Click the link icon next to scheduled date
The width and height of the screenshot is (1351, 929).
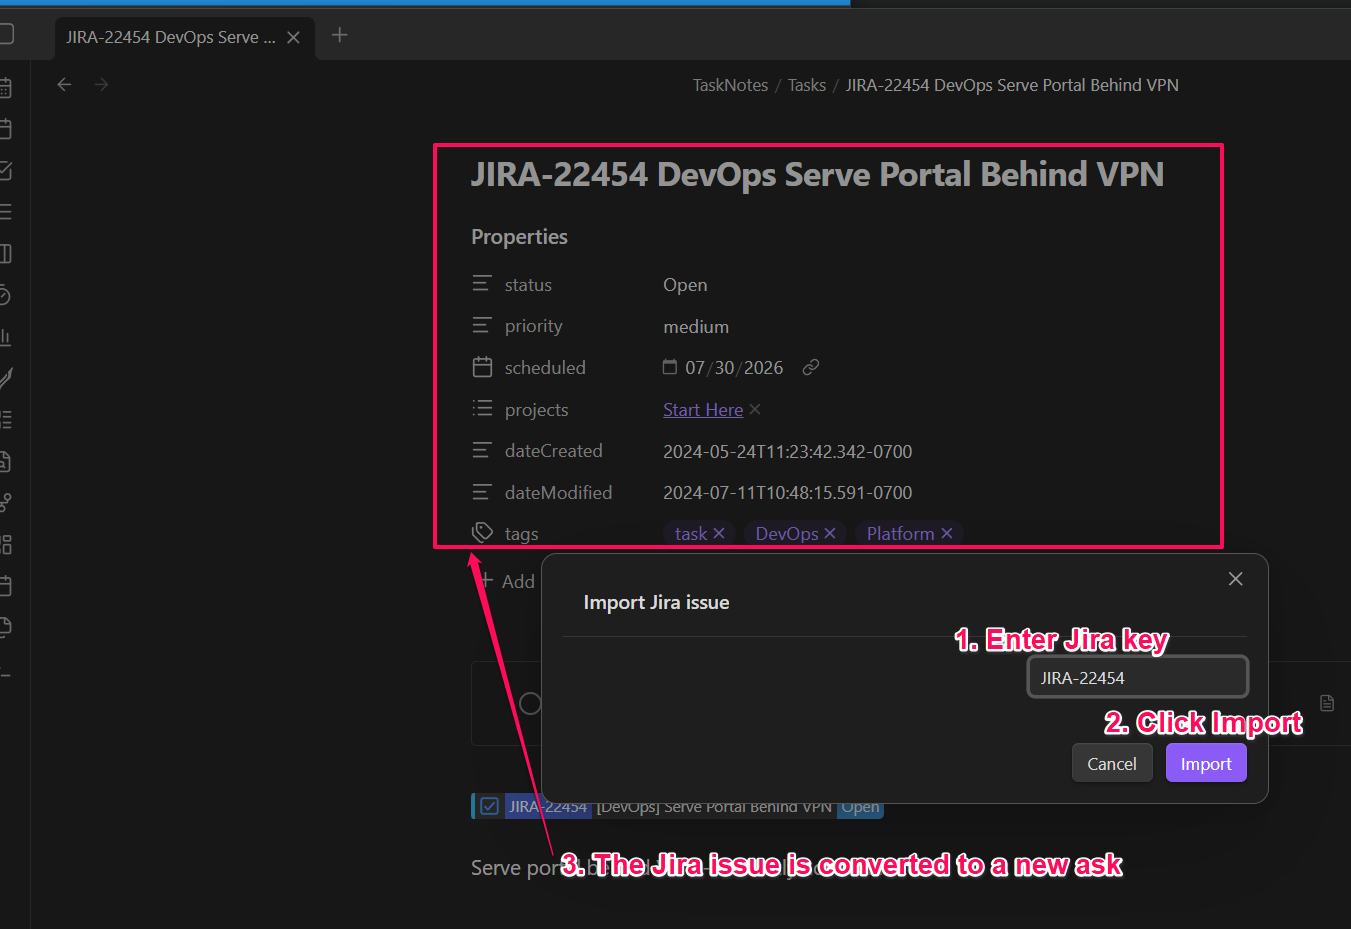[x=811, y=367]
